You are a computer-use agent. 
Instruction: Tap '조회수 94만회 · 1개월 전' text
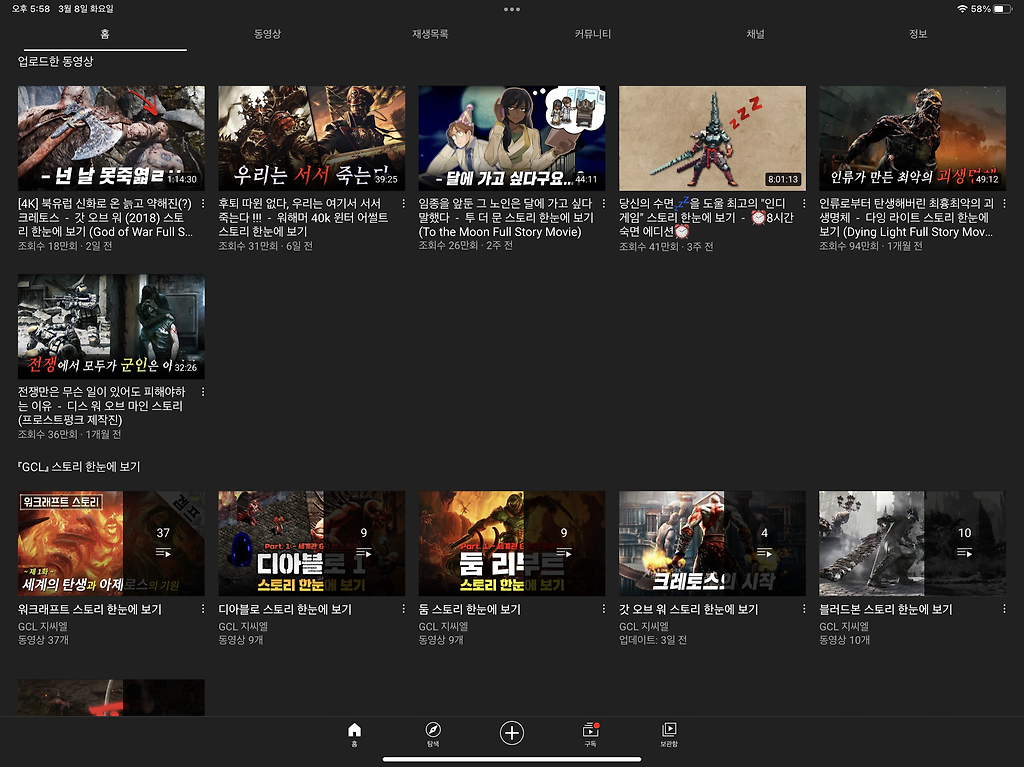tap(871, 246)
